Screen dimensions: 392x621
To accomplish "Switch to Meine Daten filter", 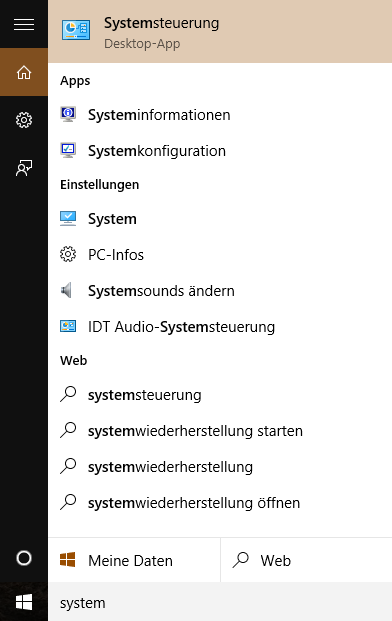I will [x=134, y=560].
